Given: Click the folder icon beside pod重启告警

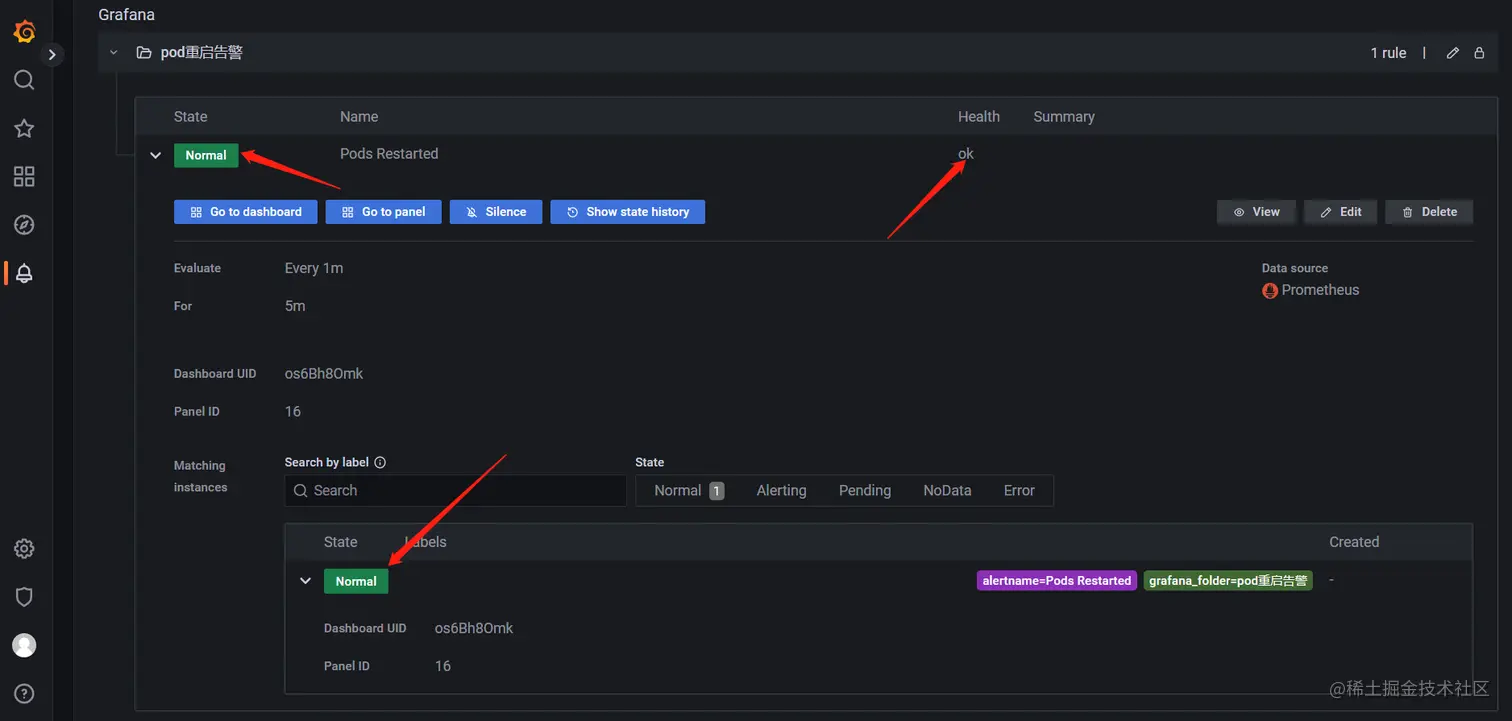Looking at the screenshot, I should pos(144,52).
